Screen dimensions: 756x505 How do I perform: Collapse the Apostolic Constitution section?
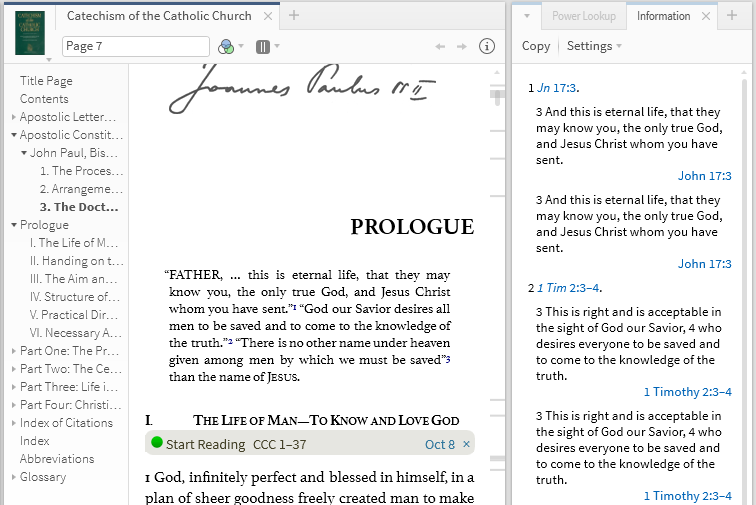click(14, 135)
